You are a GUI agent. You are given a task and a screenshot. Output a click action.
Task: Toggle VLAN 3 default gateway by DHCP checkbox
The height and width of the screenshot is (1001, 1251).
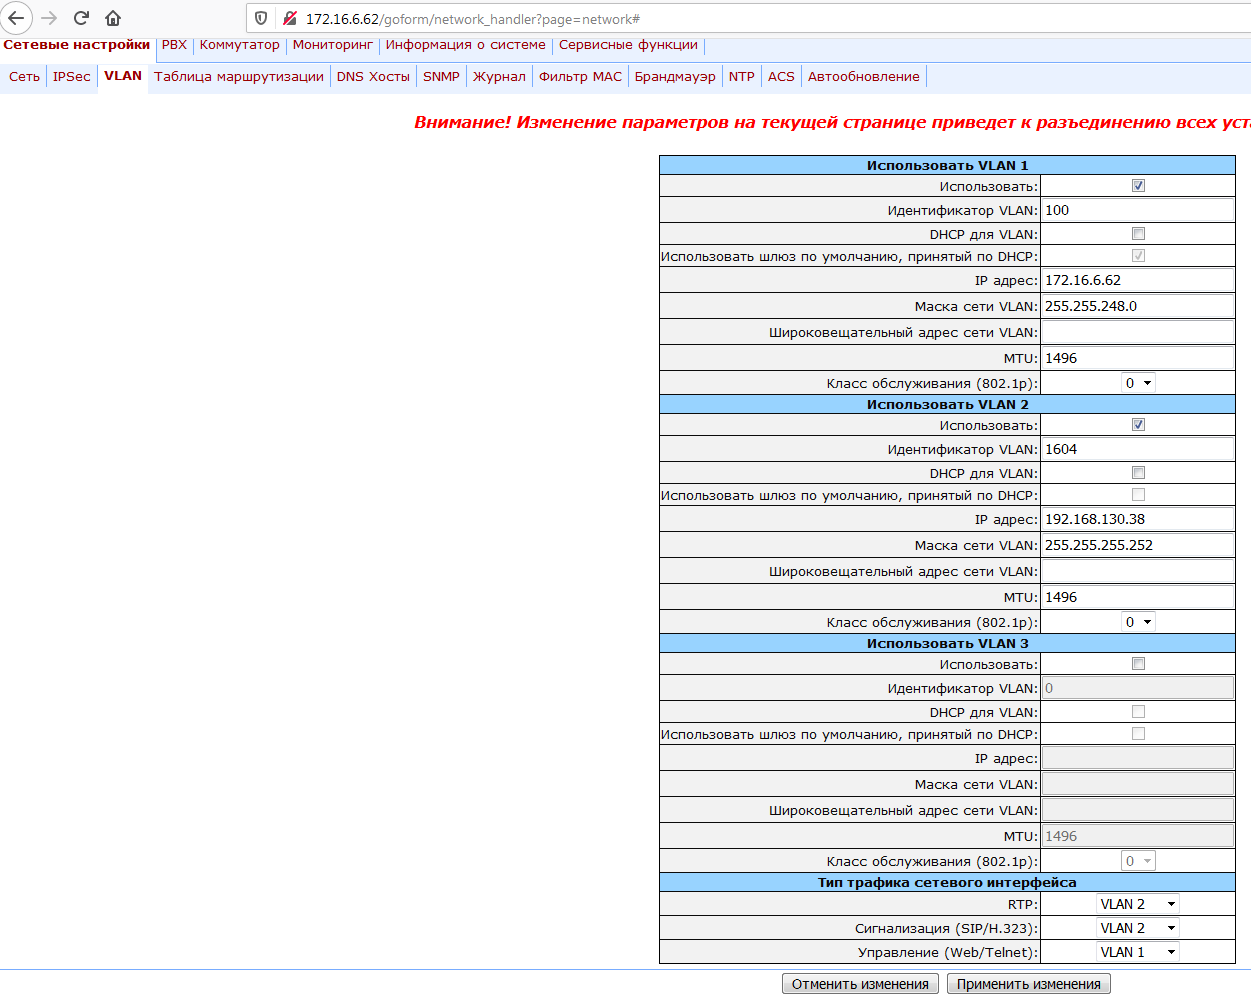pos(1138,734)
